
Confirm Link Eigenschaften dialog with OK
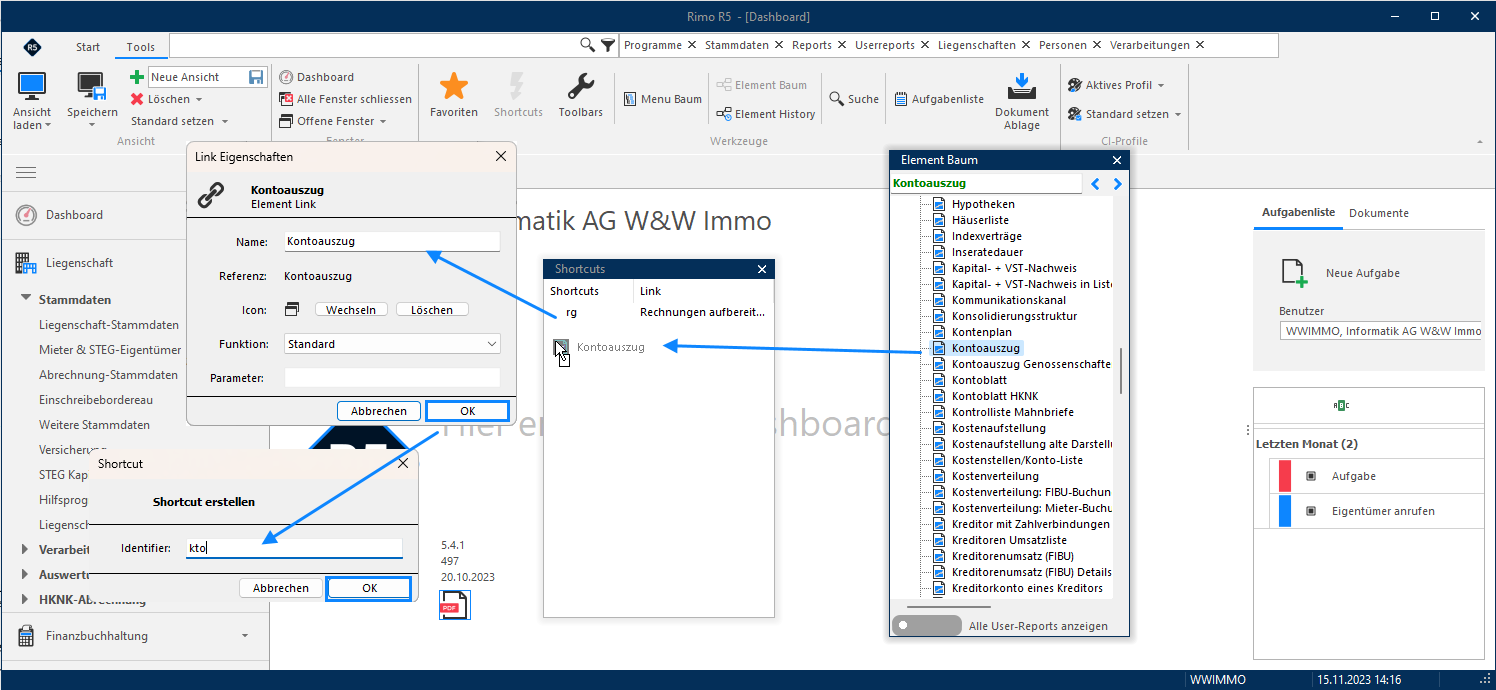tap(468, 411)
